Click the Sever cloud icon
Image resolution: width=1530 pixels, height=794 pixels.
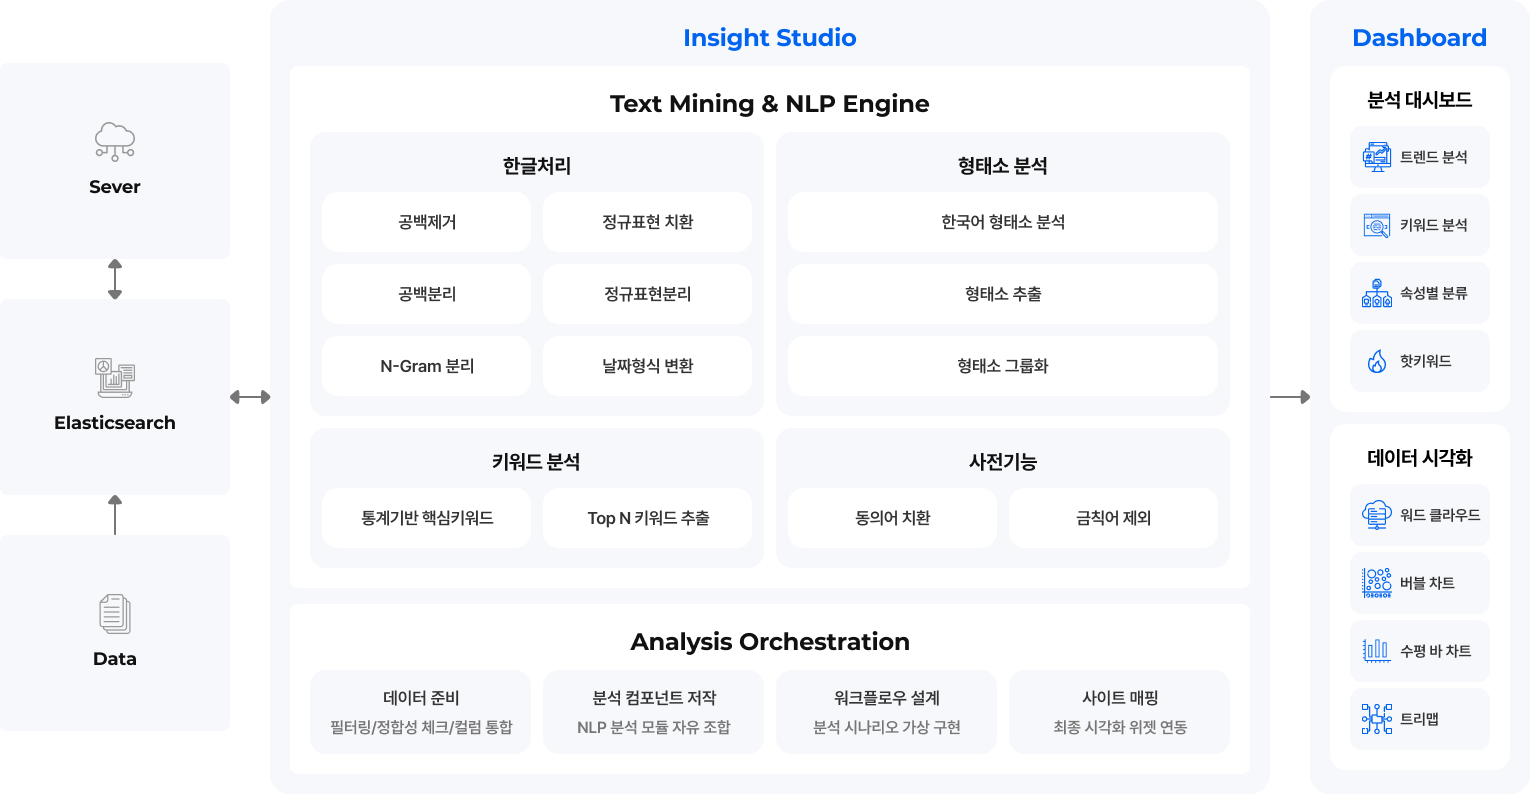[115, 141]
